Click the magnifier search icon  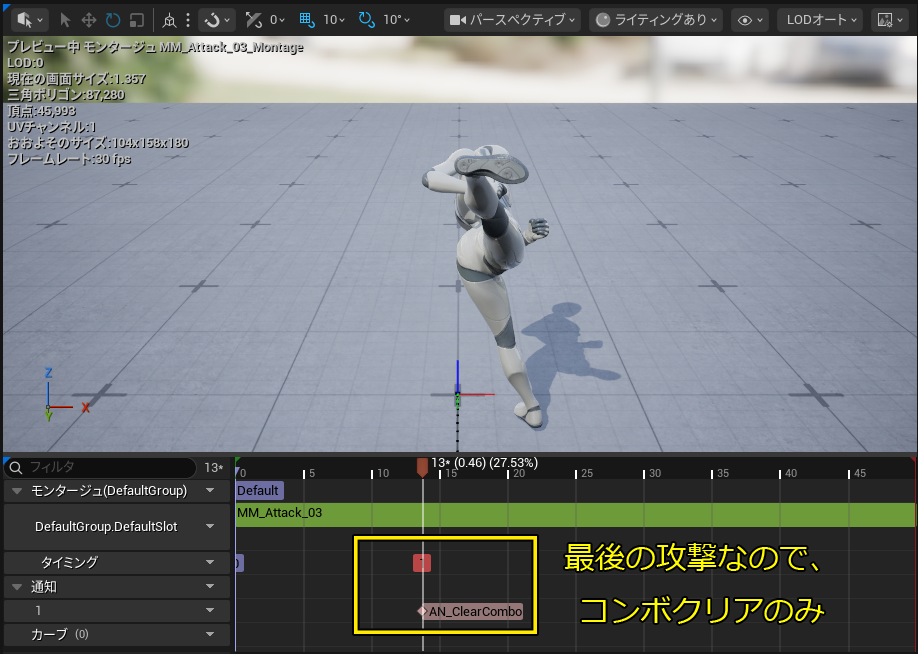pos(16,467)
